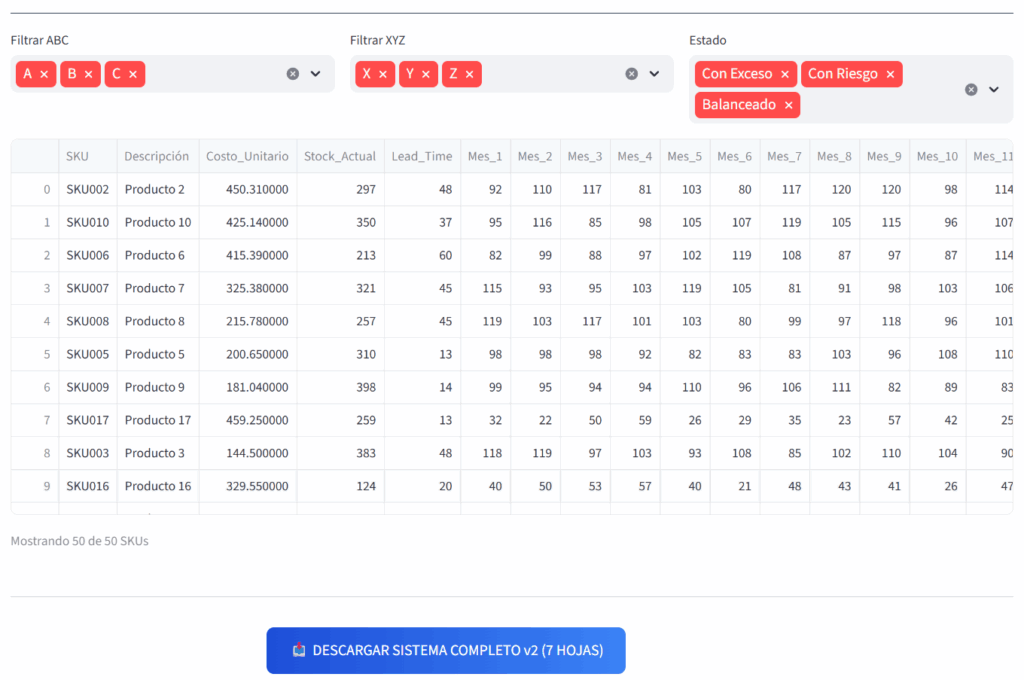
Task: Remove the X tag from Filtrar XYZ
Action: pos(382,74)
